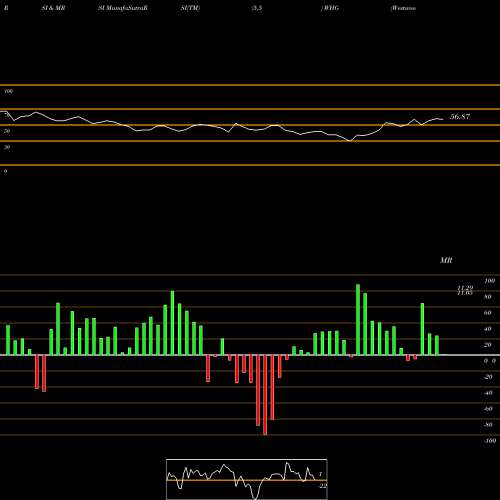Click the -100 label on MR right axis
Image resolution: width=500 pixels, height=500 pixels.
click(490, 441)
